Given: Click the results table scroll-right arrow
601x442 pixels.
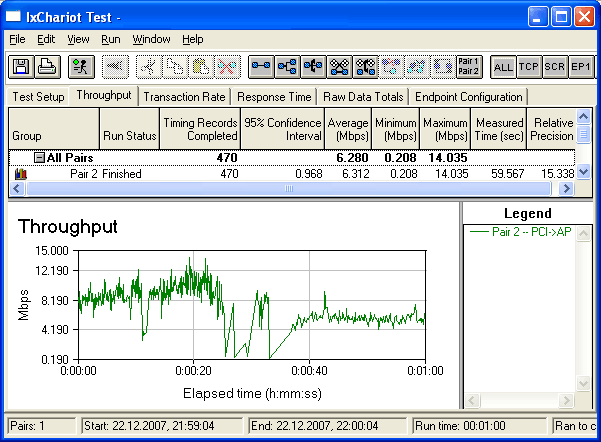Looking at the screenshot, I should tap(567, 189).
